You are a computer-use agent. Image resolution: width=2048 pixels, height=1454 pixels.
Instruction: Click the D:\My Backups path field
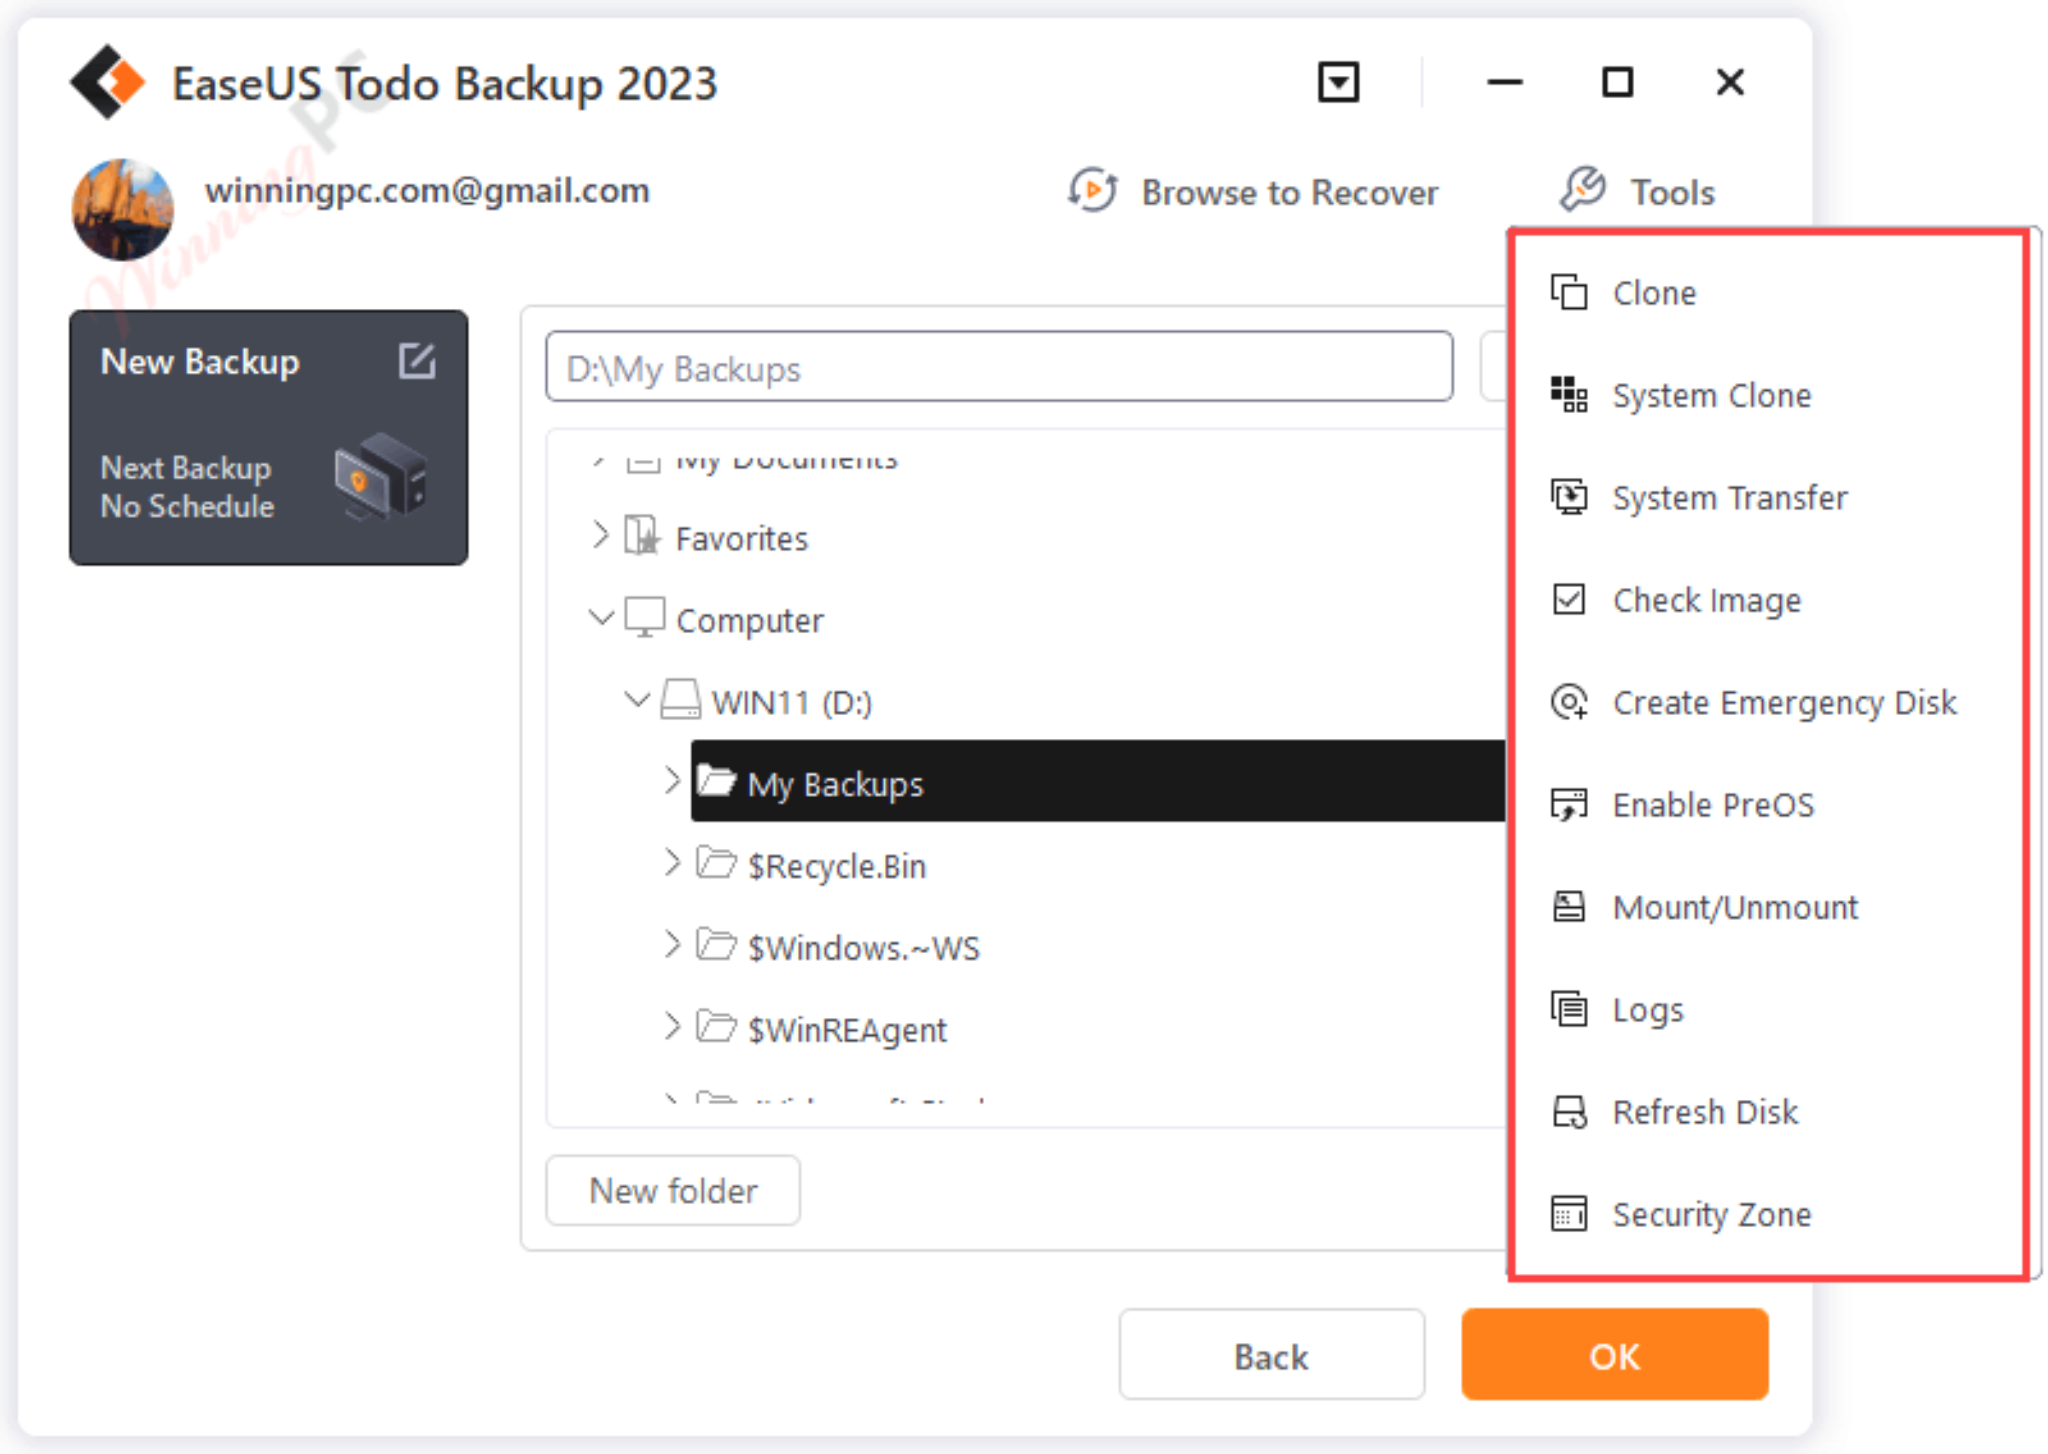(999, 367)
